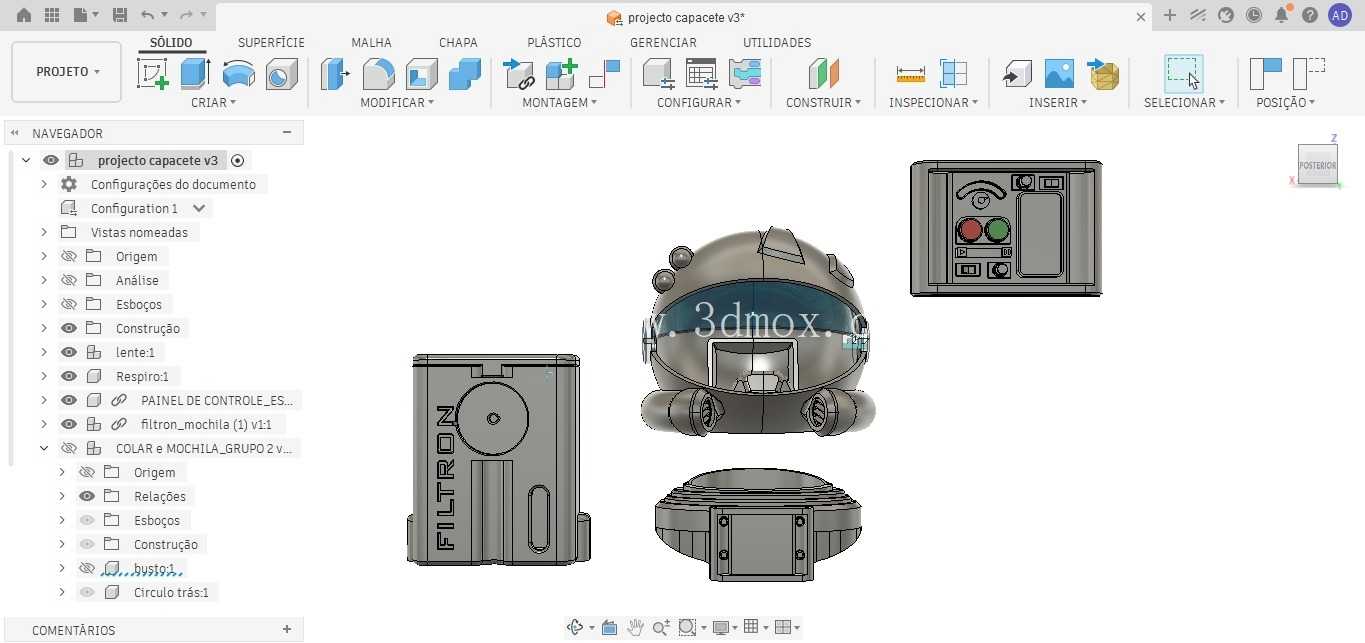Image resolution: width=1365 pixels, height=643 pixels.
Task: Click the POSTERIOR face of the view cube
Action: pos(1317,165)
